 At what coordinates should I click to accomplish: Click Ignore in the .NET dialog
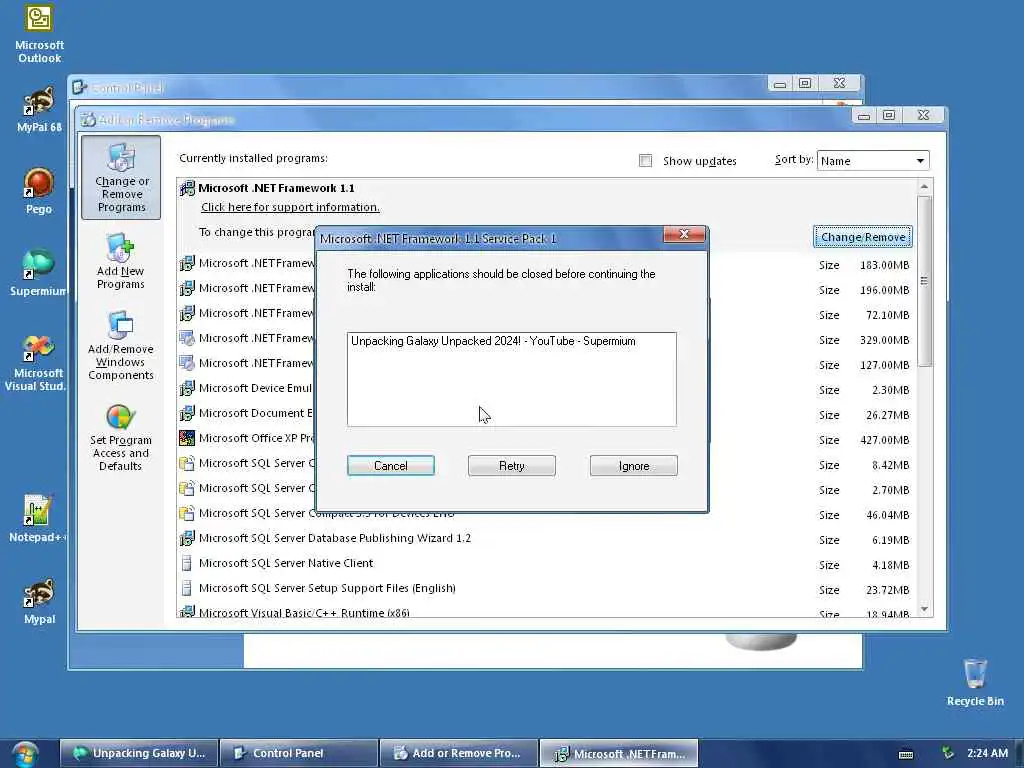pyautogui.click(x=633, y=466)
